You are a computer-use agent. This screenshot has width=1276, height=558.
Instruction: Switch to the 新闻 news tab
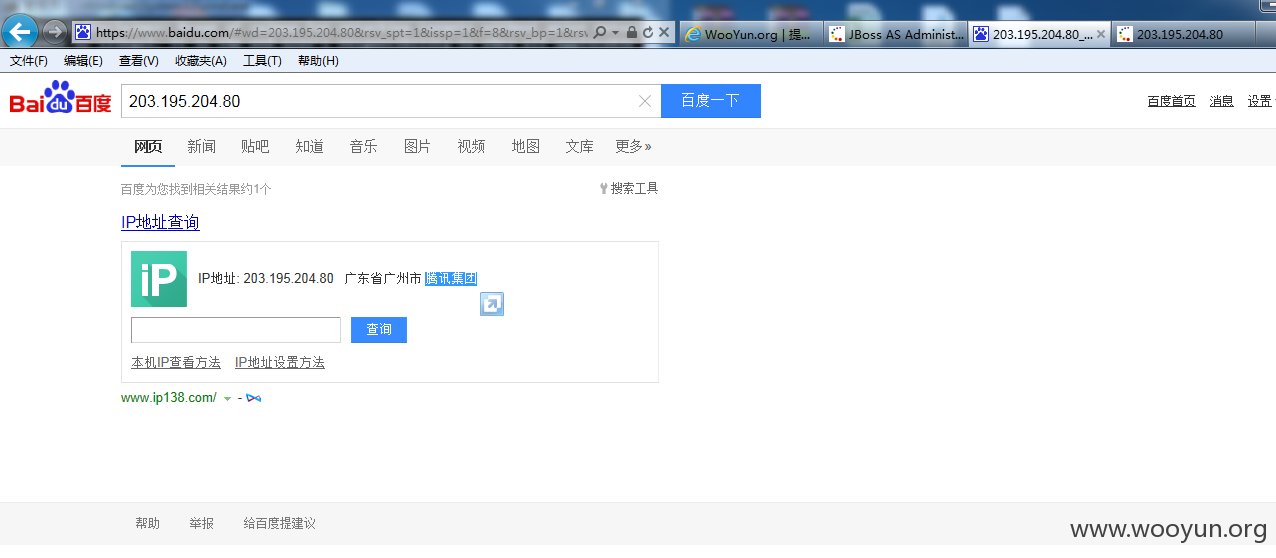(201, 146)
